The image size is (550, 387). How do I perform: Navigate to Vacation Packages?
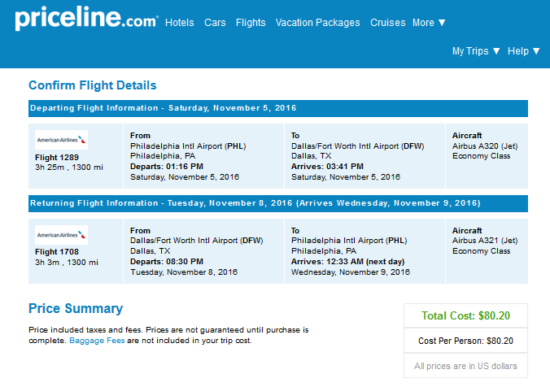click(318, 23)
